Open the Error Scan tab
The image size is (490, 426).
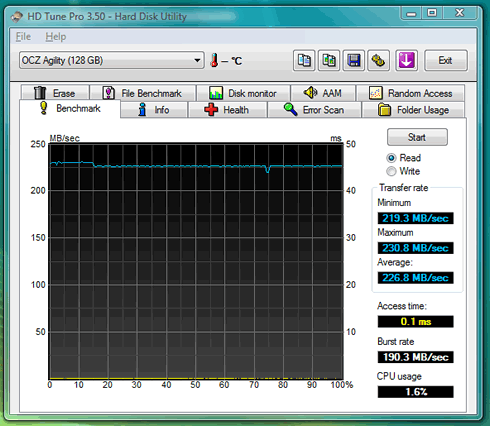314,110
